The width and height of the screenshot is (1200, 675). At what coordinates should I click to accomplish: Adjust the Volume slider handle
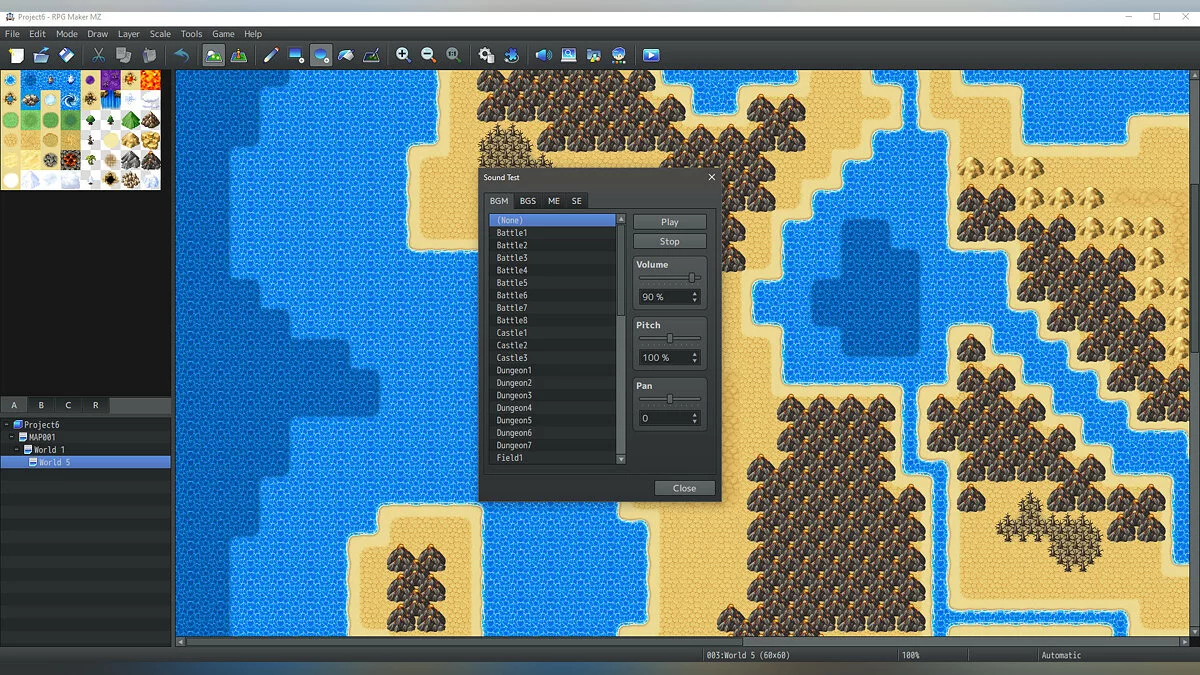point(691,278)
